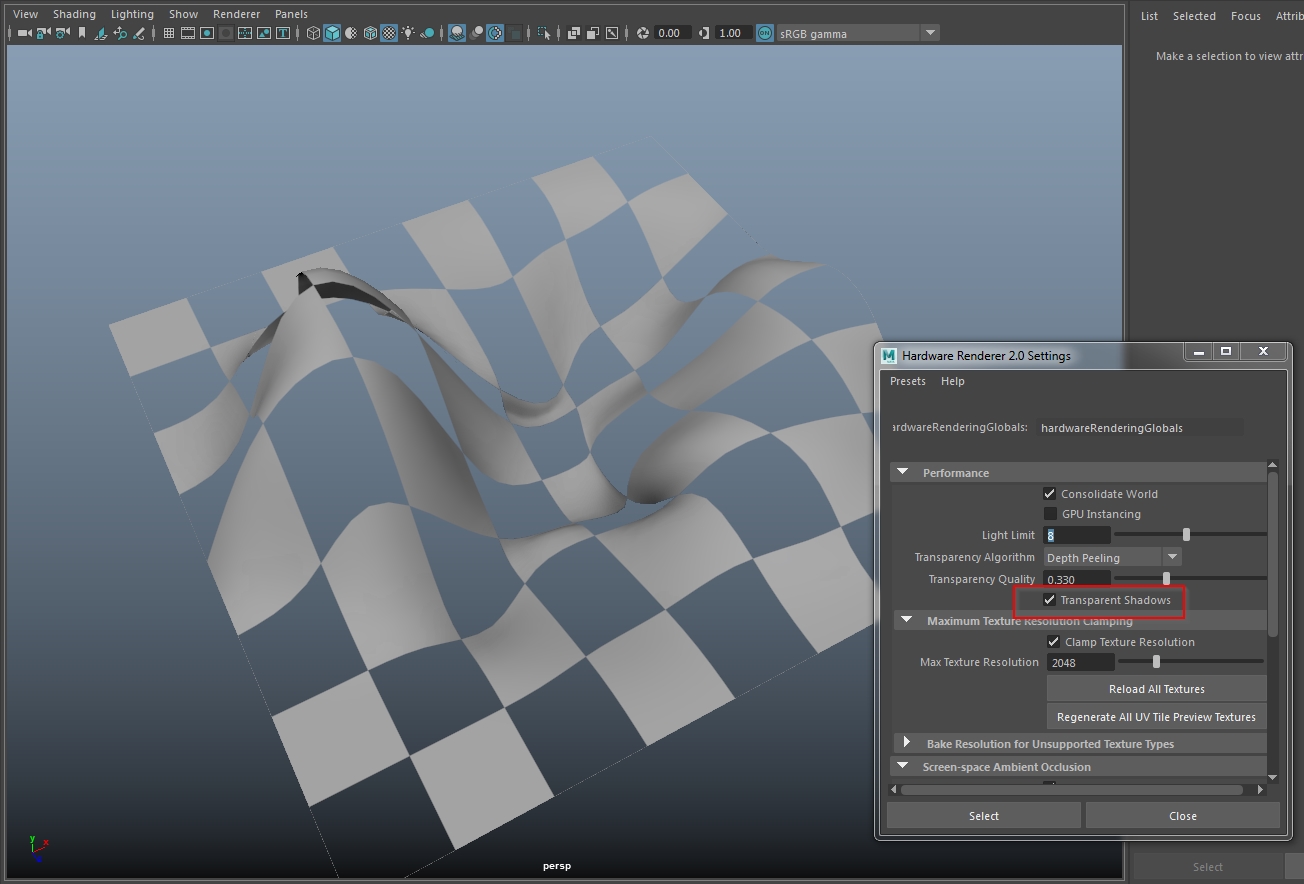Toggle the Textured checker sphere icon
The width and height of the screenshot is (1304, 884).
[x=389, y=33]
